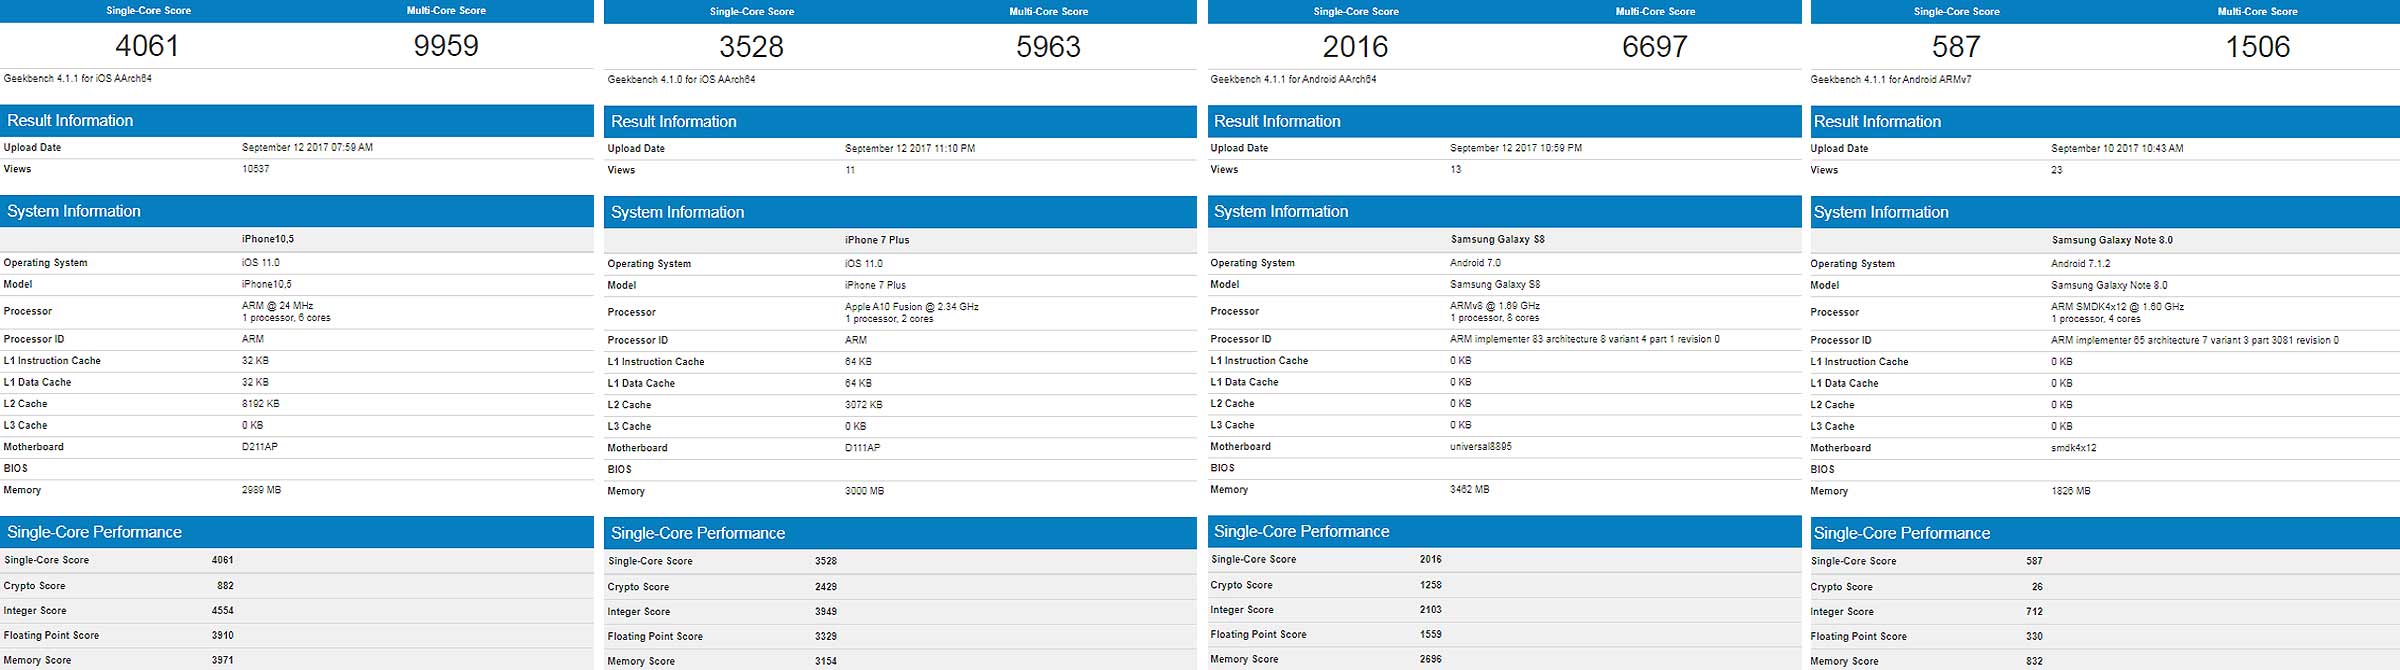This screenshot has width=2400, height=670.
Task: Click Crypto Score value 26
Action: [2037, 587]
